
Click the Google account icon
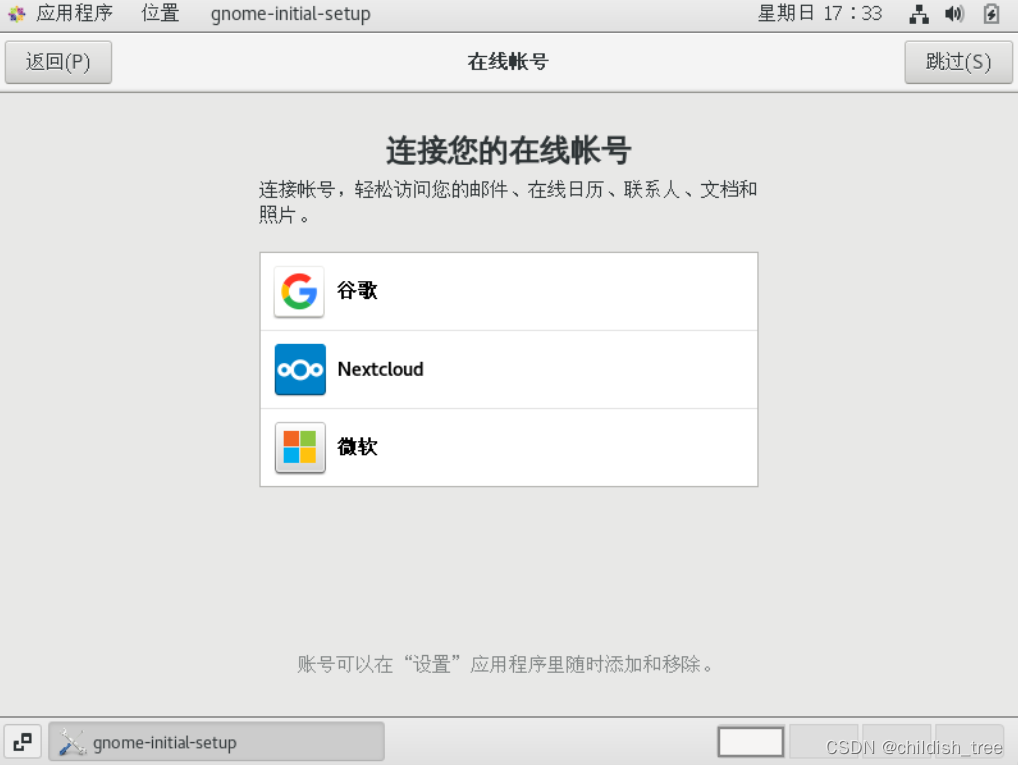pos(299,291)
